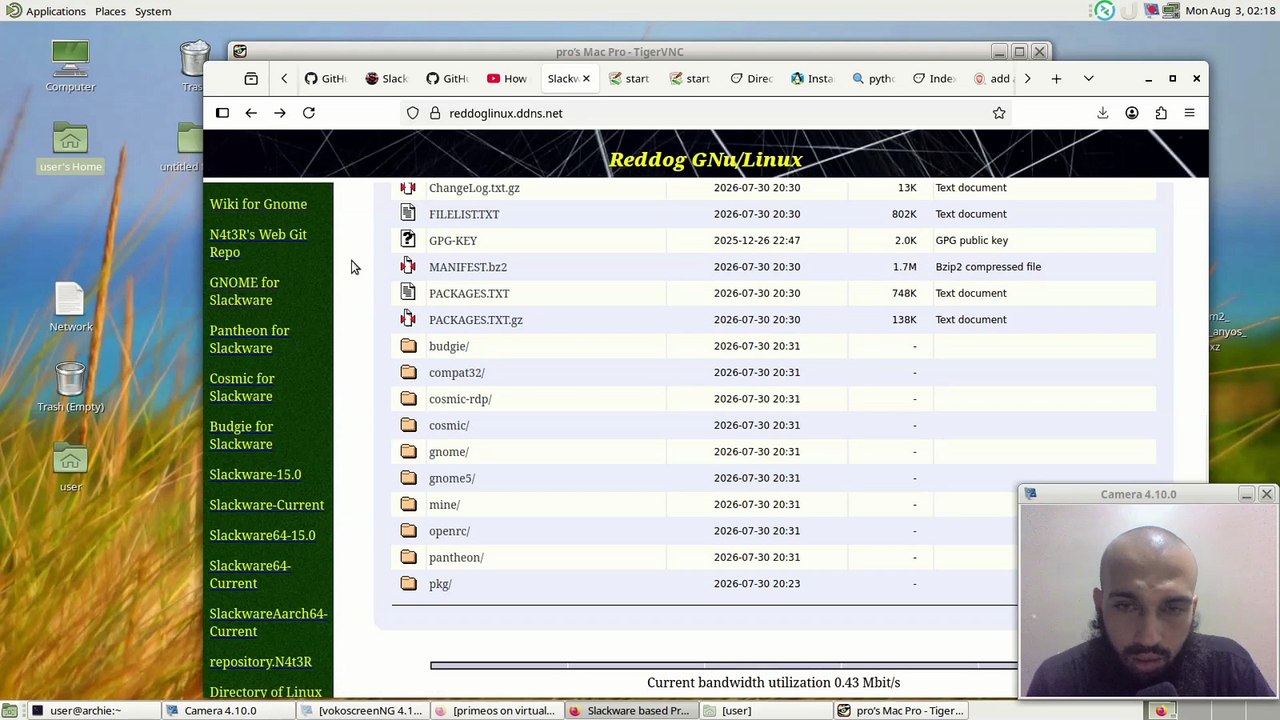Image resolution: width=1280 pixels, height=720 pixels.
Task: Close the active Slackware tab
Action: point(586,78)
